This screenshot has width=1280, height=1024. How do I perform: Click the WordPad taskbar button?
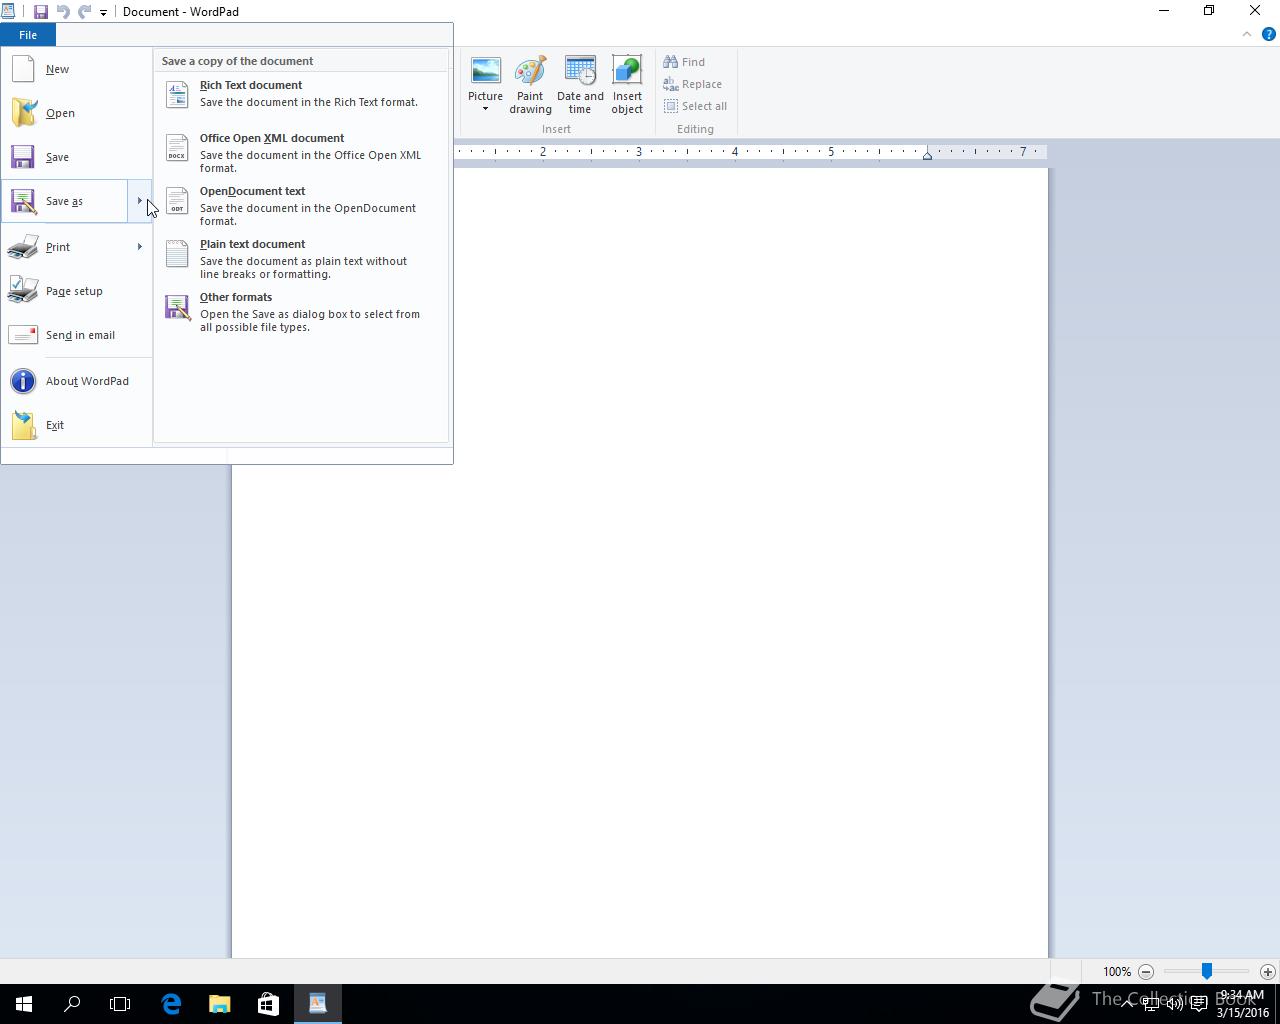click(318, 1004)
